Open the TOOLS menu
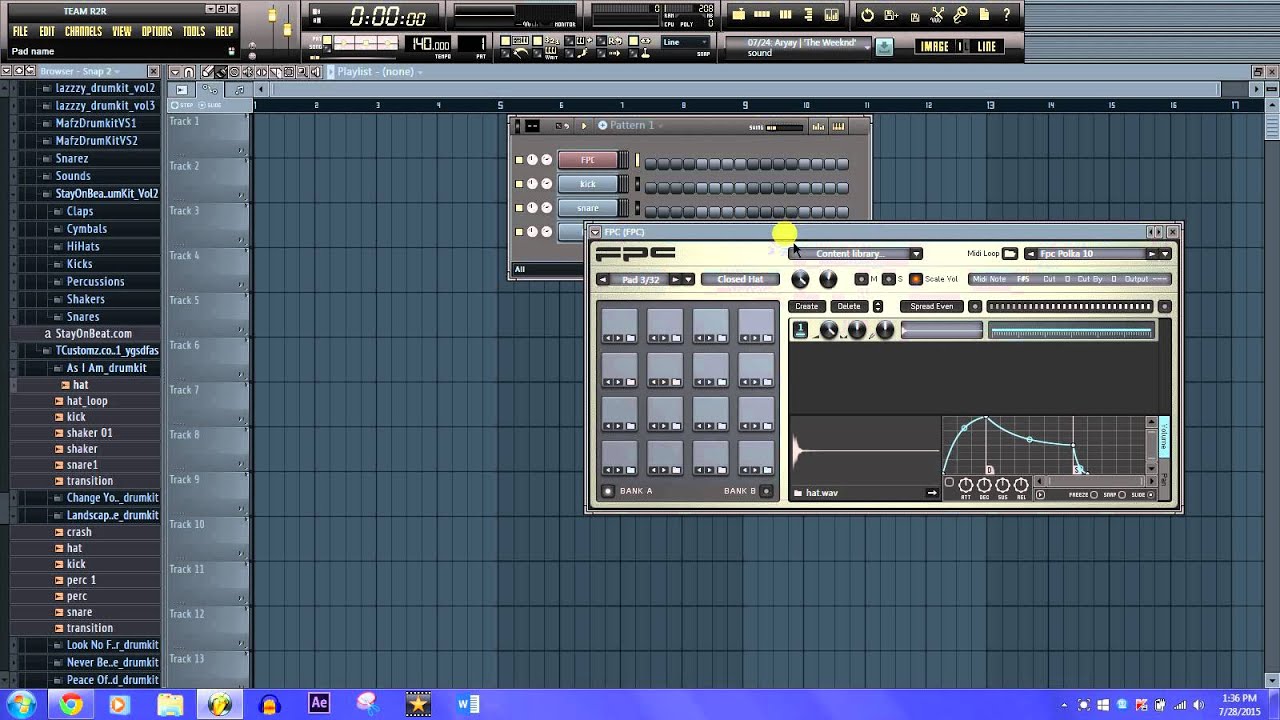The image size is (1280, 720). click(x=194, y=32)
